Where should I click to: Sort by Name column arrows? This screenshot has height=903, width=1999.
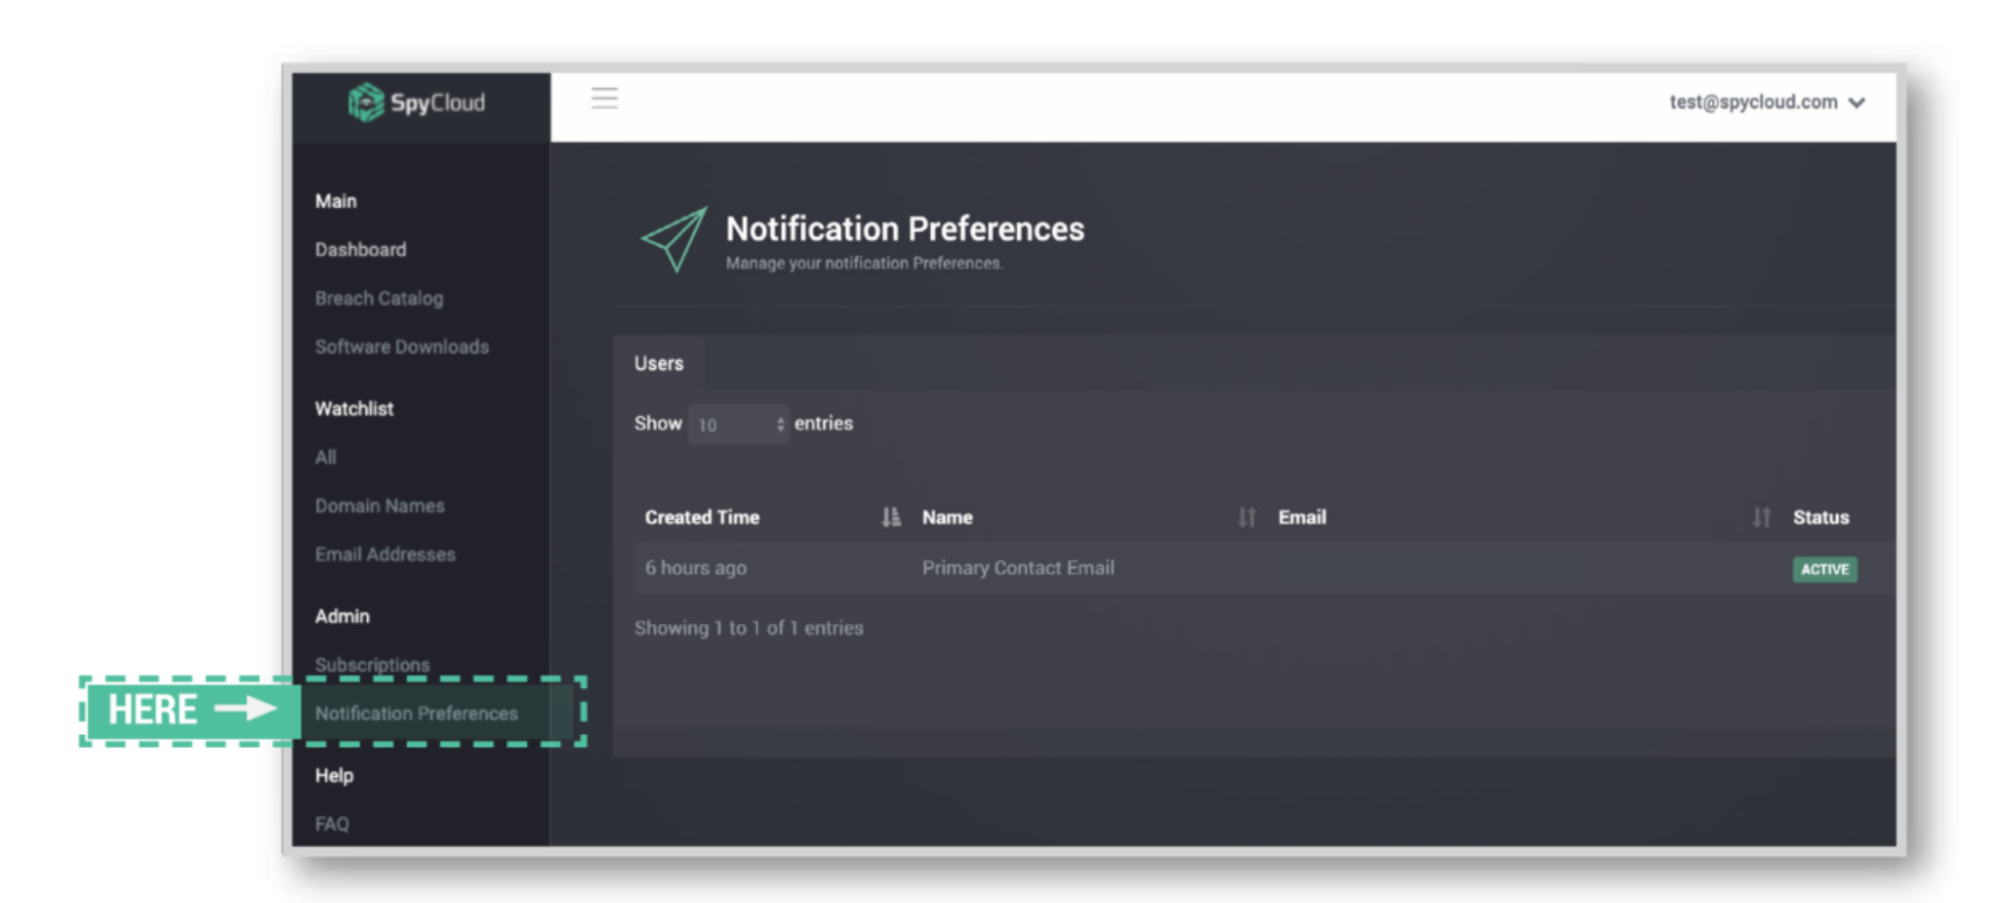coord(1246,517)
